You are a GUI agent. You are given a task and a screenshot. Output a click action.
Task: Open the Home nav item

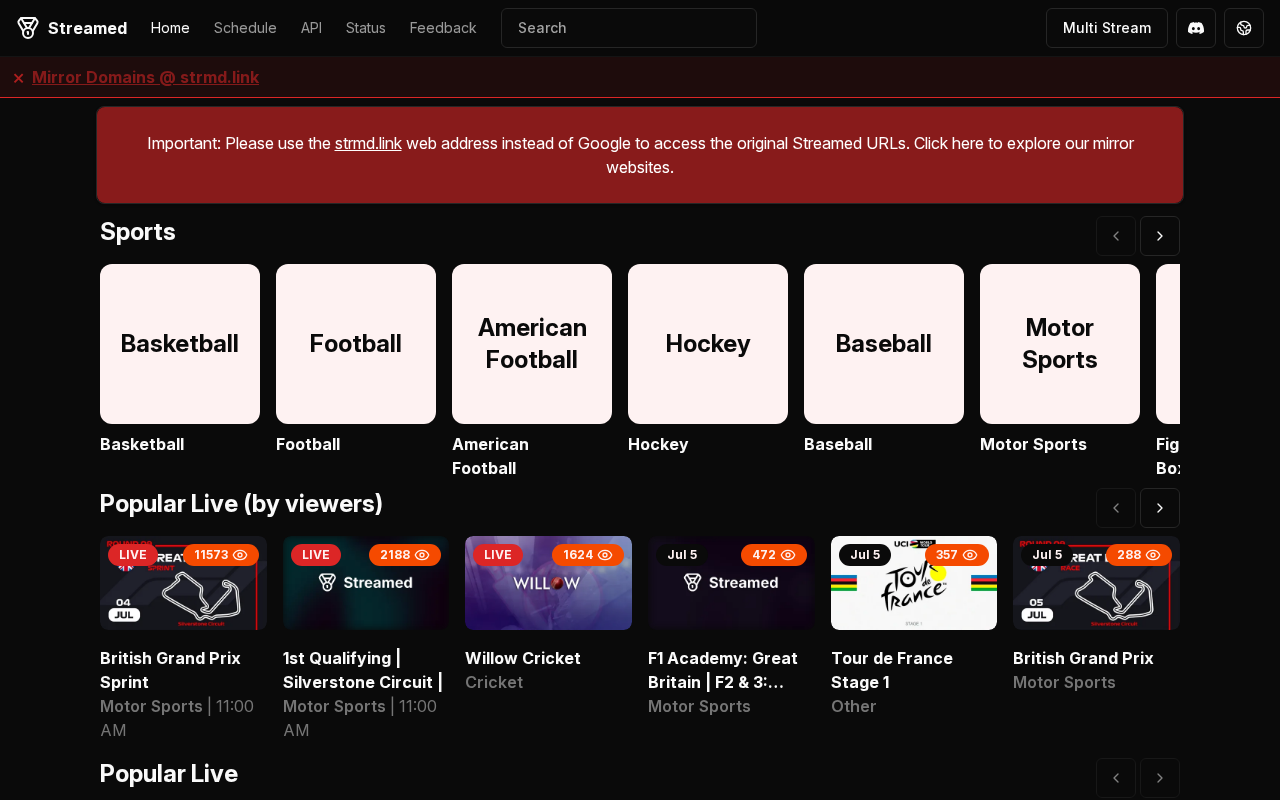170,28
